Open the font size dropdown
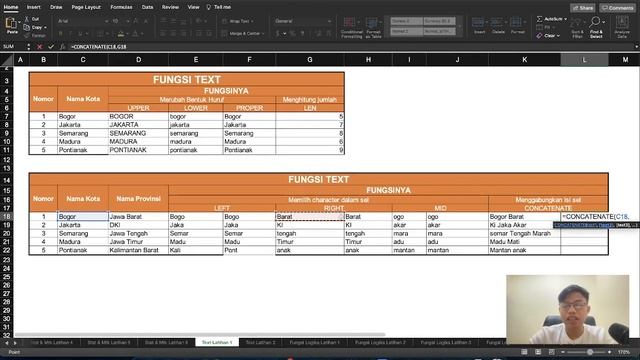640x360 pixels. pyautogui.click(x=128, y=21)
